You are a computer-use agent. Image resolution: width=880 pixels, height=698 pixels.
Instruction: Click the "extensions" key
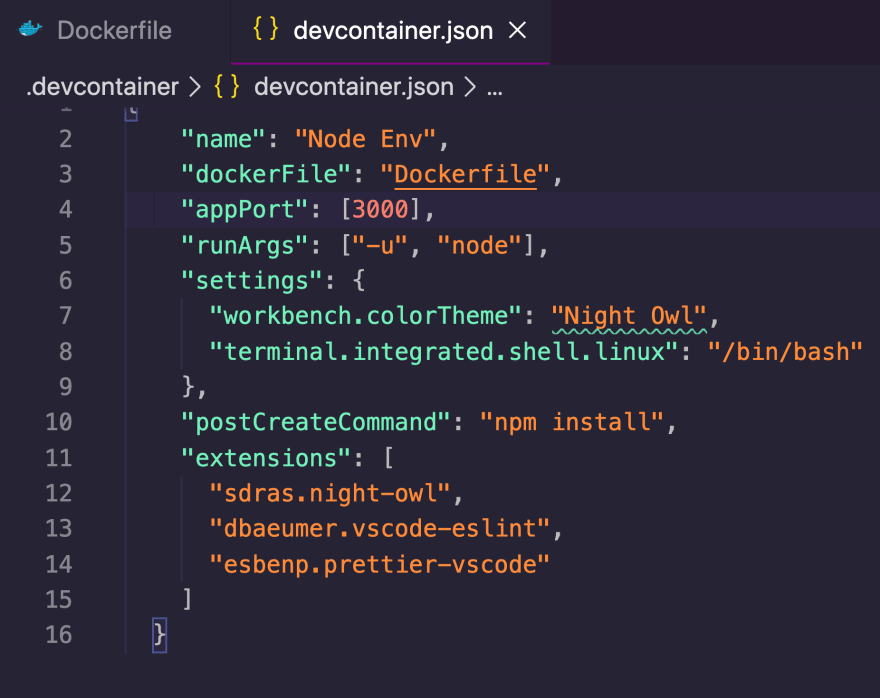[x=266, y=458]
